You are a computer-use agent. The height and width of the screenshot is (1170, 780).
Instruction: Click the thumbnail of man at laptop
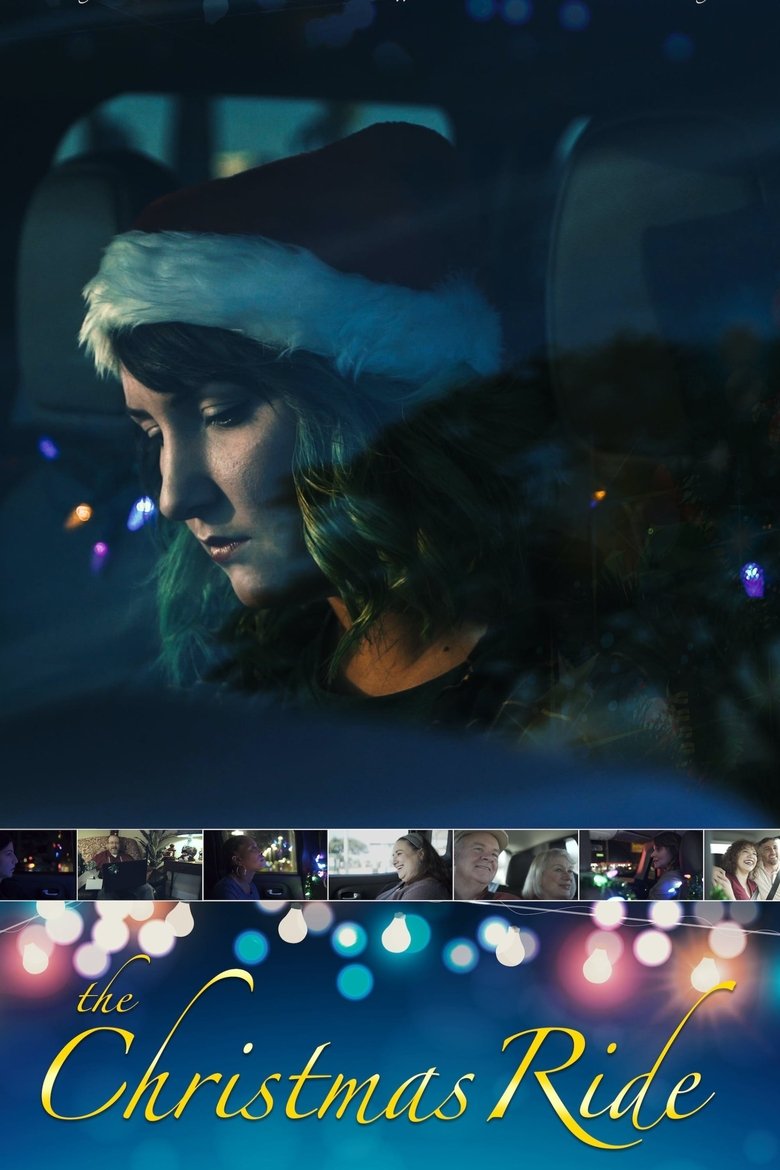point(139,865)
